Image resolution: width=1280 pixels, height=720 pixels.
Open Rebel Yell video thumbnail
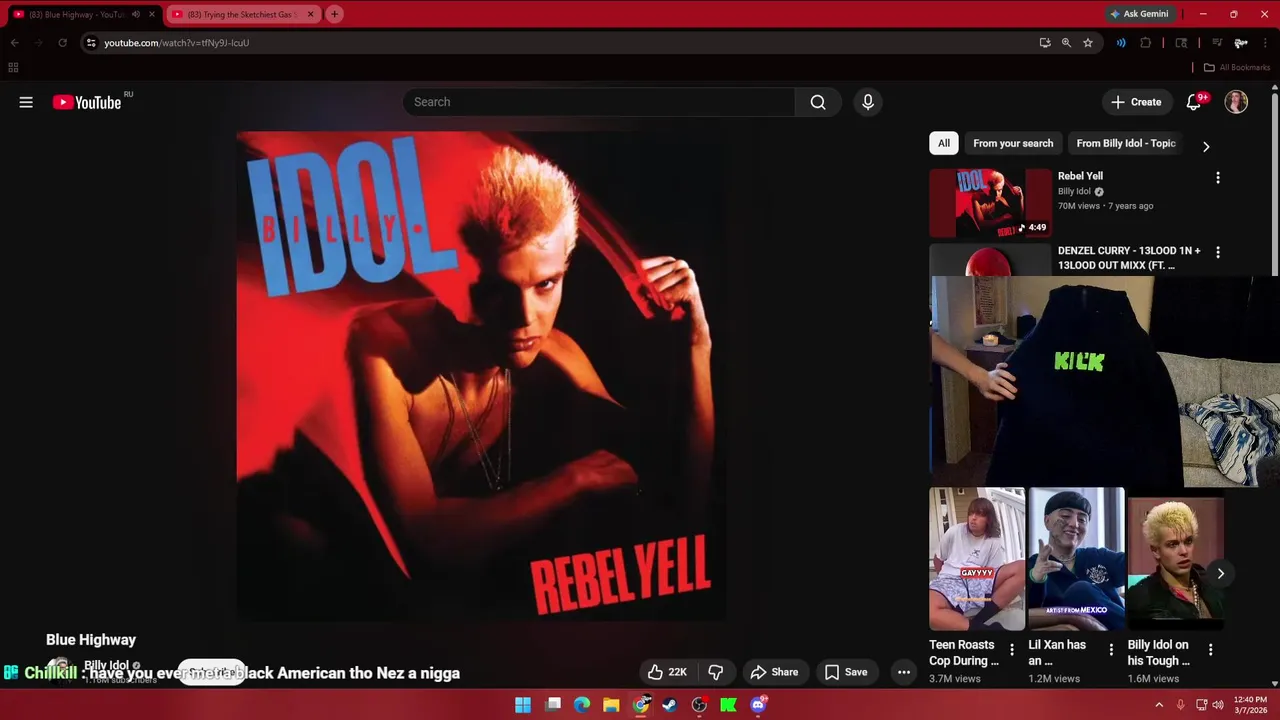990,203
